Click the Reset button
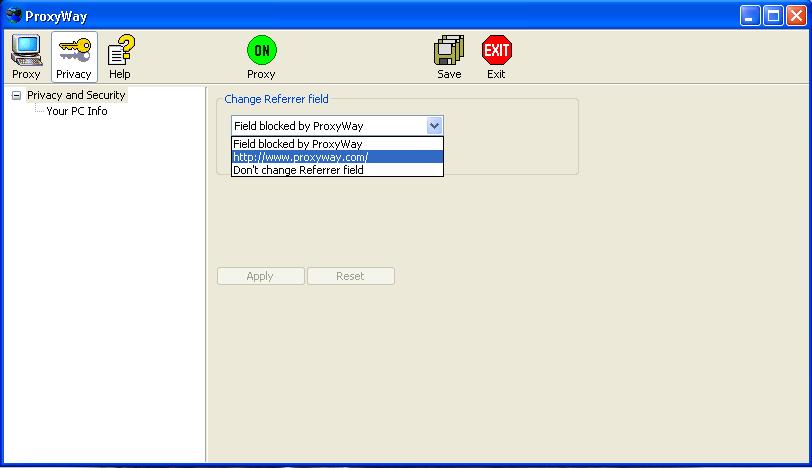812x468 pixels. point(351,276)
